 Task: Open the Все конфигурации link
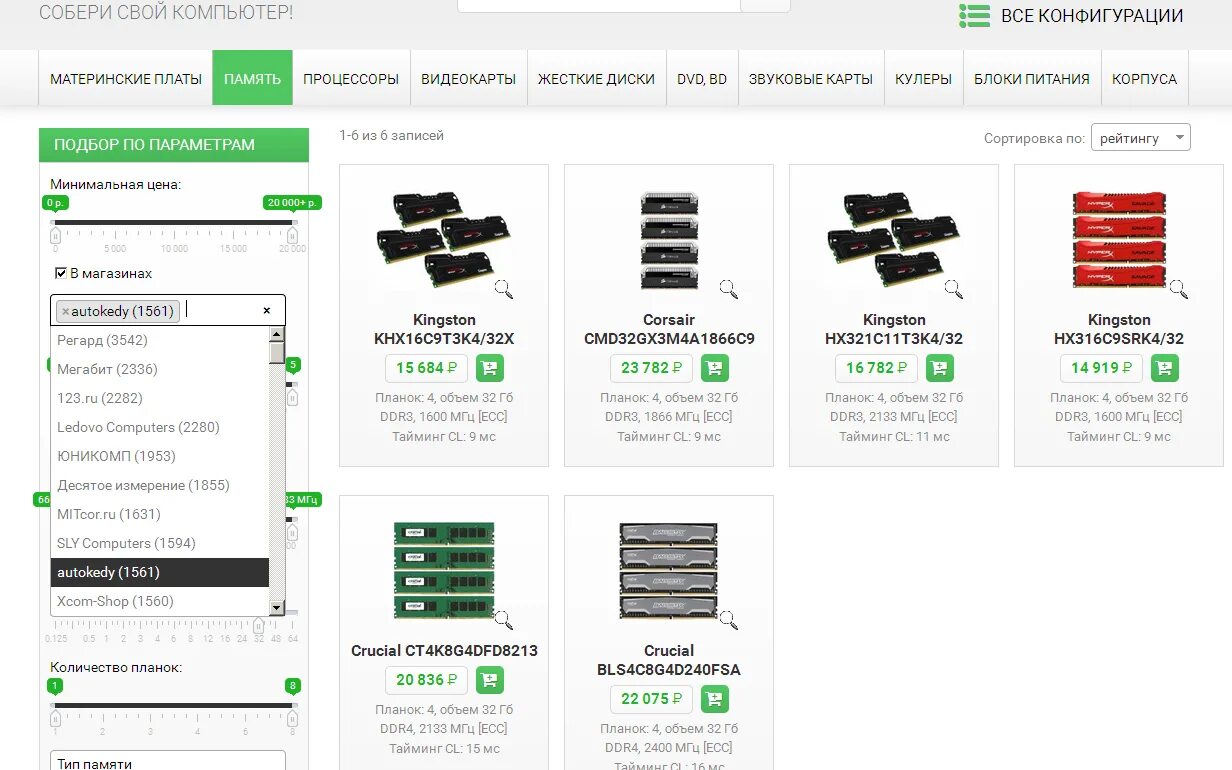pyautogui.click(x=1092, y=16)
